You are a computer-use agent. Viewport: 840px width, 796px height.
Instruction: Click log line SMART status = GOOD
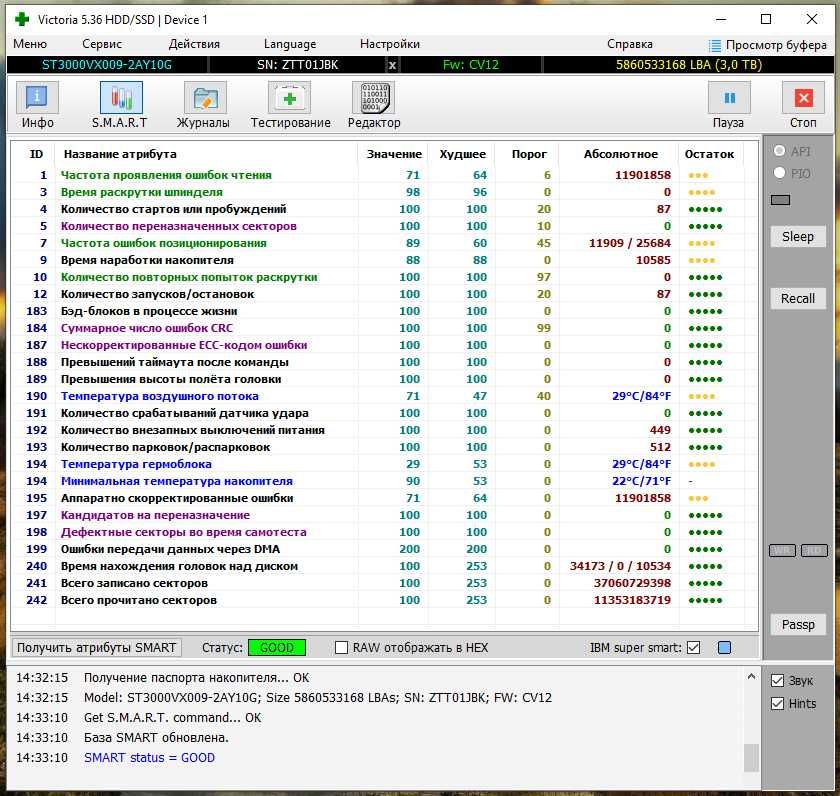click(x=149, y=757)
